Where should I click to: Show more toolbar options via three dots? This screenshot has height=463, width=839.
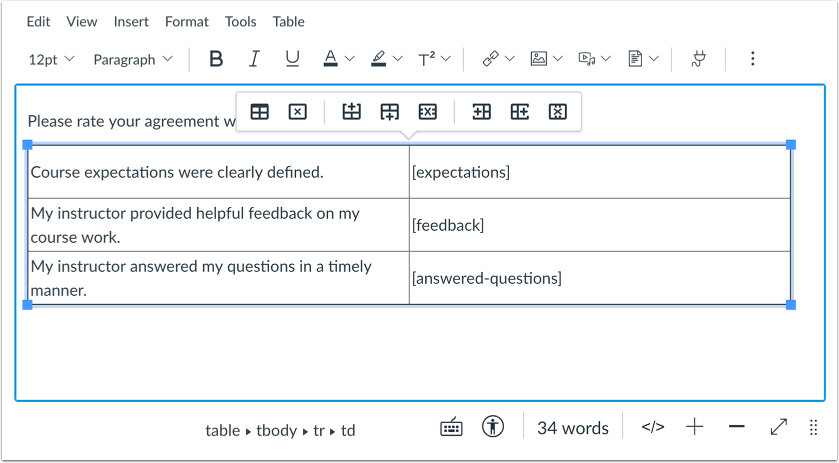point(752,58)
